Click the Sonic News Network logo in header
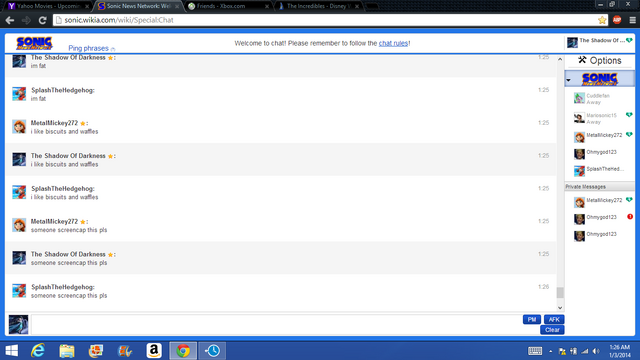 point(34,43)
